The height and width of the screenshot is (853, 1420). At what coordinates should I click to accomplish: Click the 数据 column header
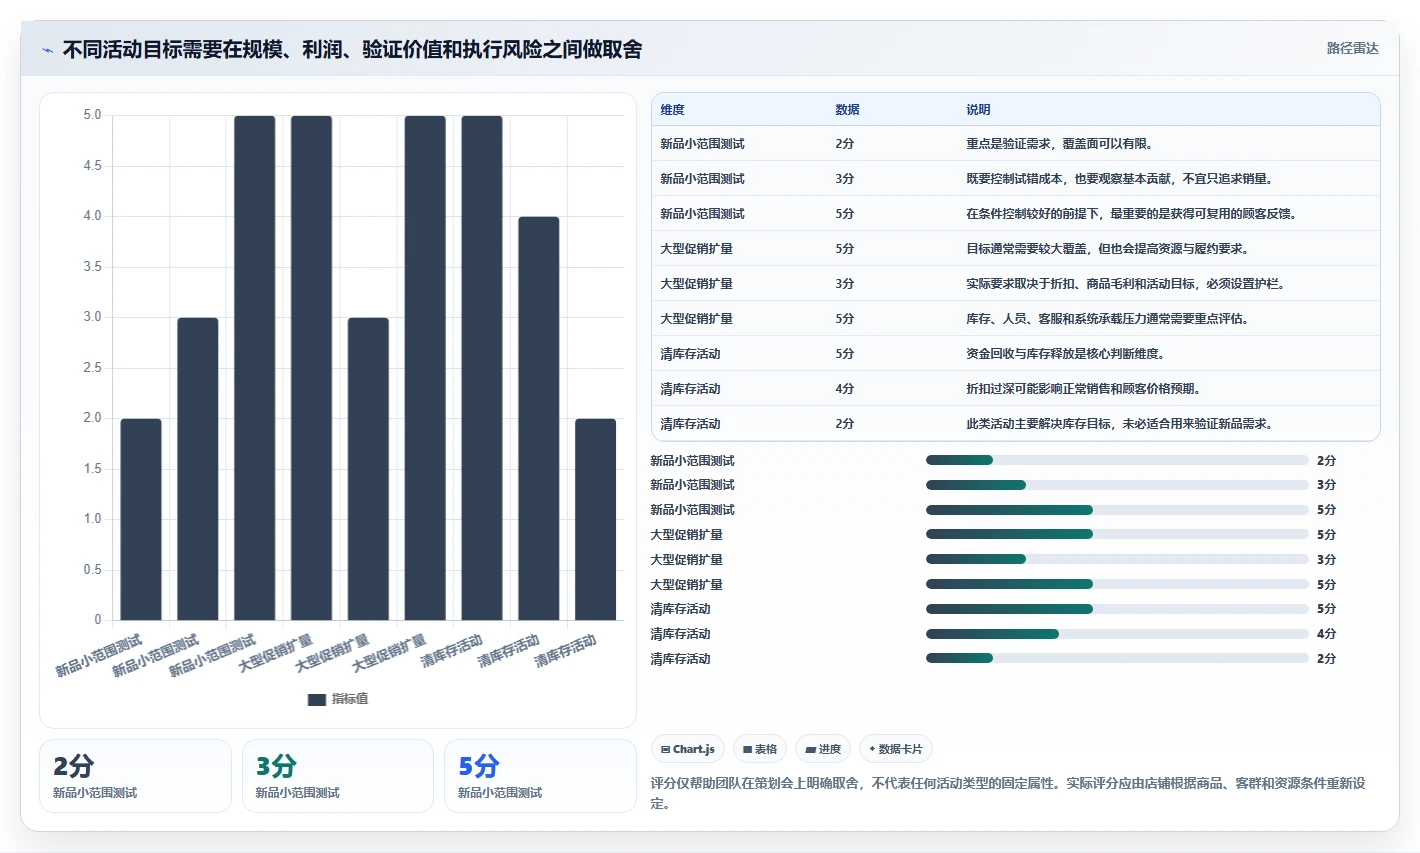(847, 110)
